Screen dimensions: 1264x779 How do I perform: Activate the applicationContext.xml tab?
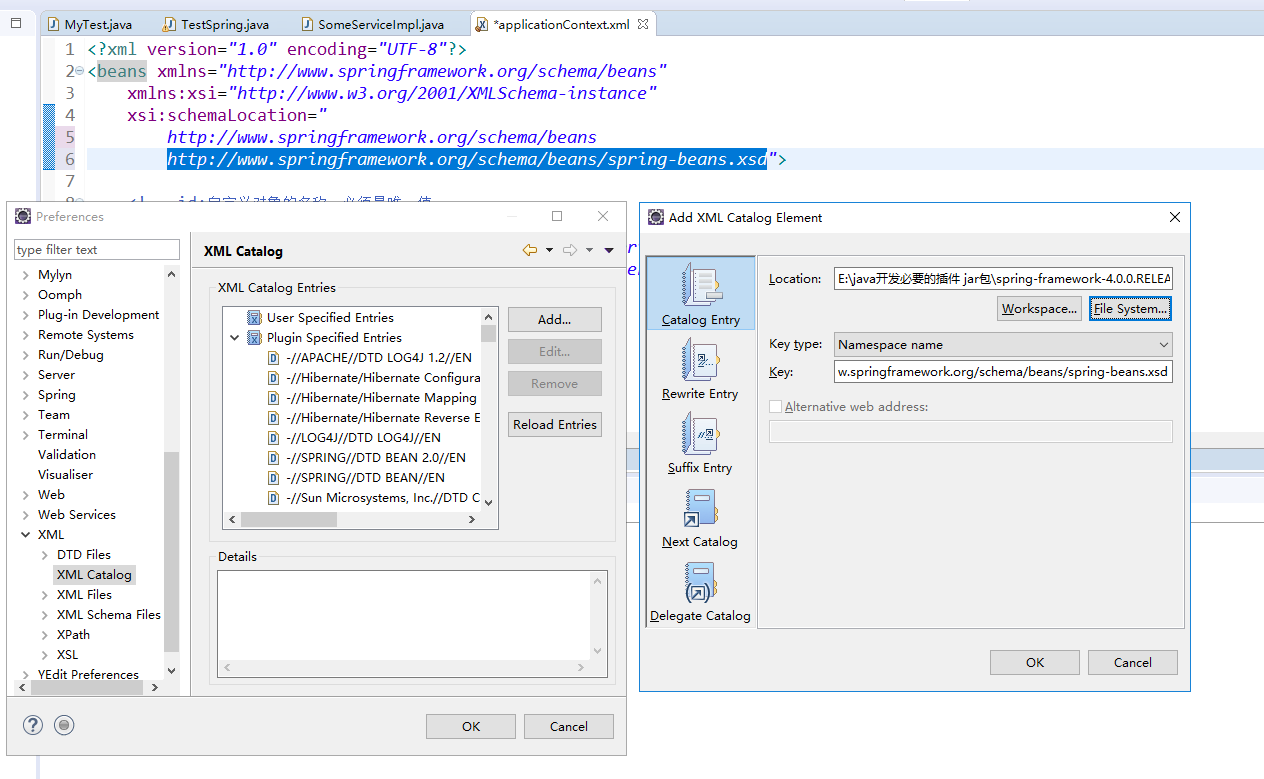point(561,24)
